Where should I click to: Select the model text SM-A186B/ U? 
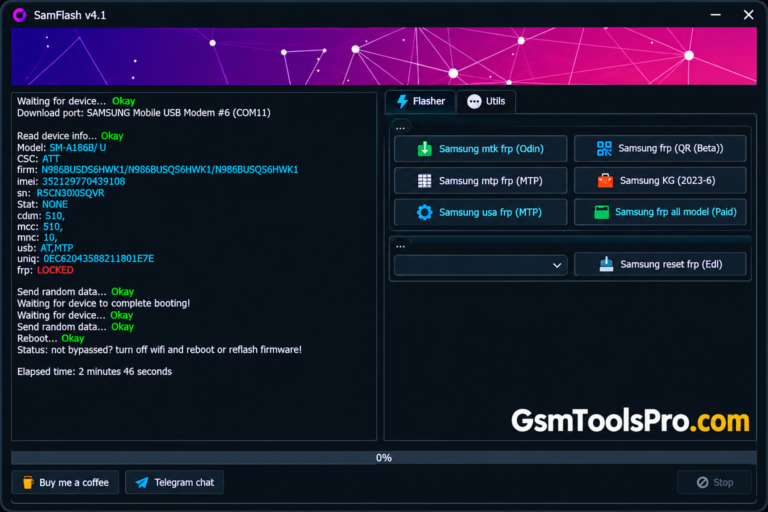[77, 147]
